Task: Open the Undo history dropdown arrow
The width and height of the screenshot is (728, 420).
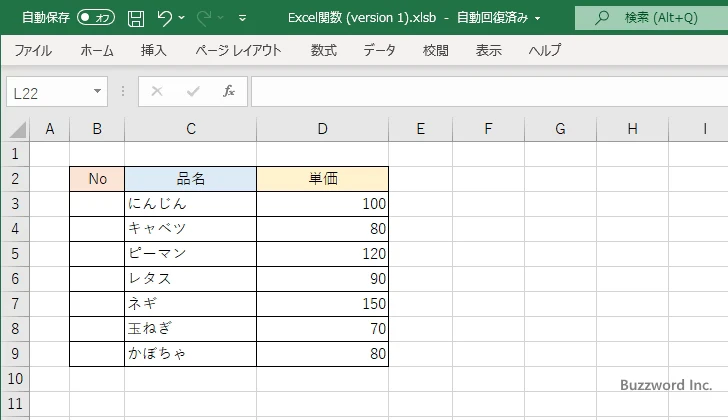Action: [x=183, y=18]
